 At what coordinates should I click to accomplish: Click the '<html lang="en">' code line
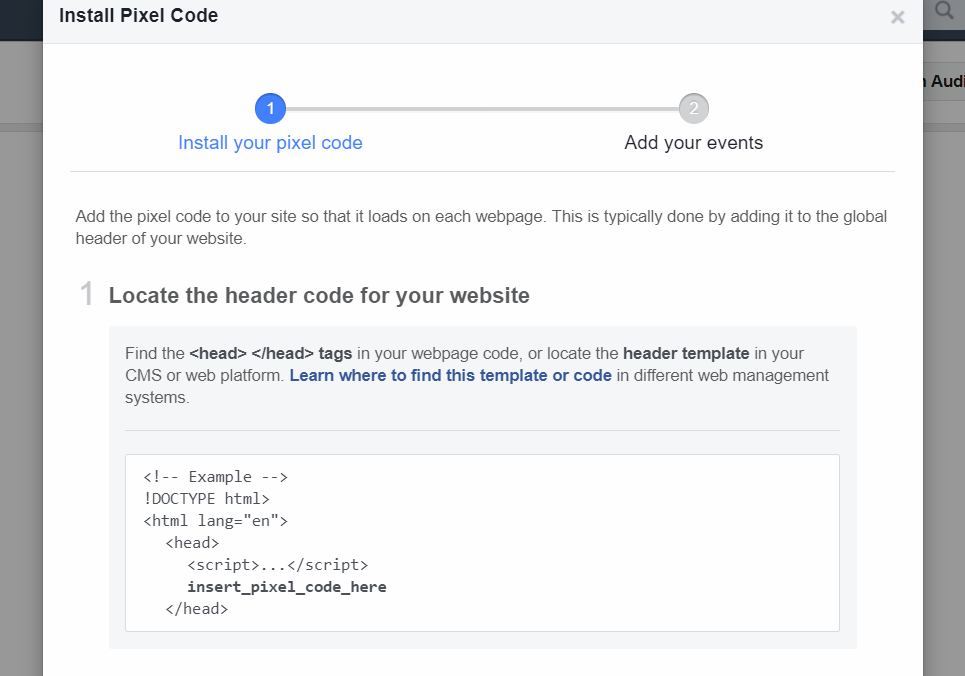tap(215, 521)
